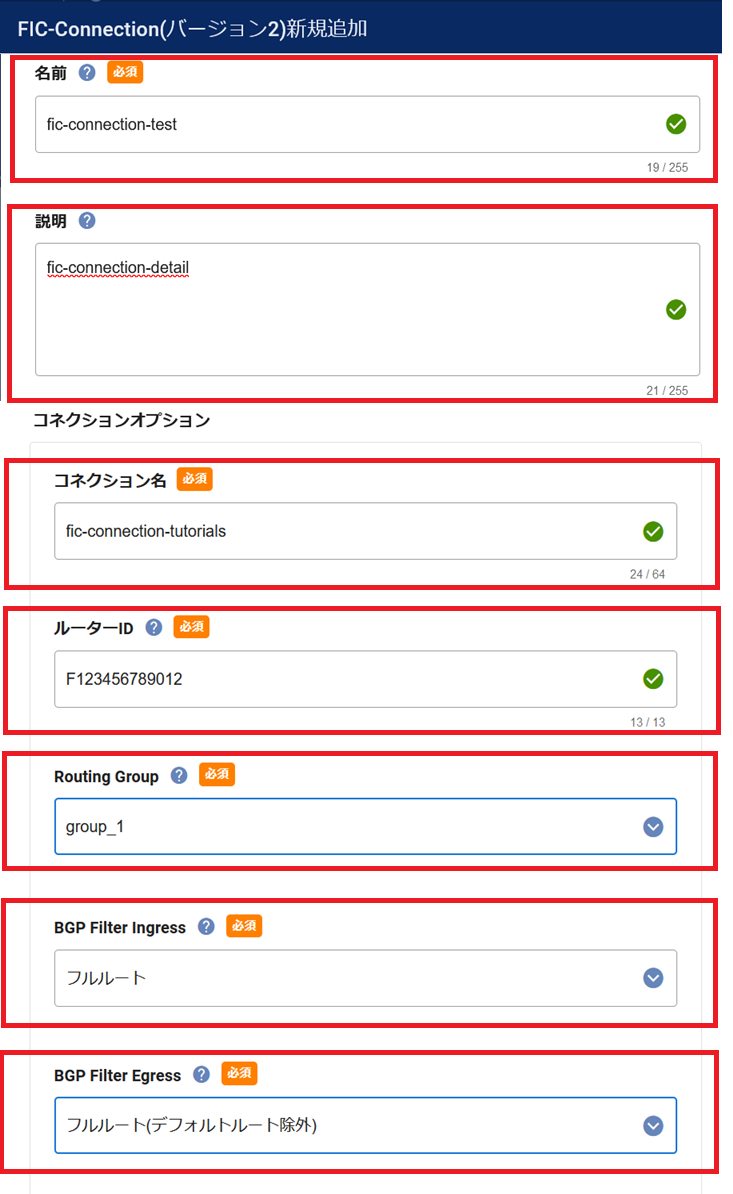Expand BGP Filter Ingress dropdown arrow

[x=653, y=978]
